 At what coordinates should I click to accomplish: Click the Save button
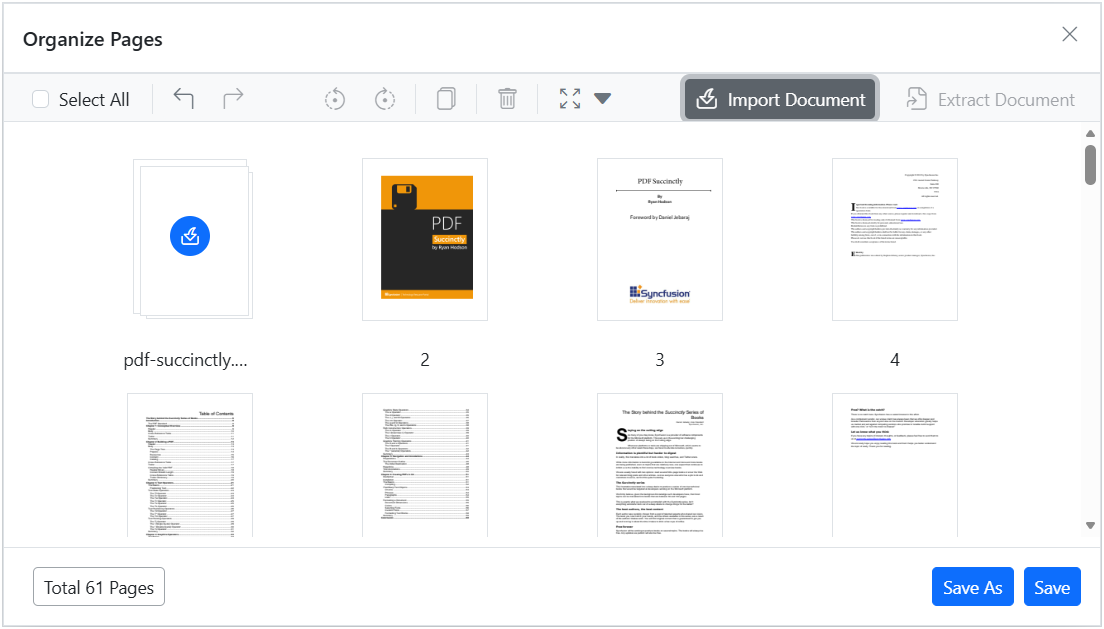tap(1052, 587)
